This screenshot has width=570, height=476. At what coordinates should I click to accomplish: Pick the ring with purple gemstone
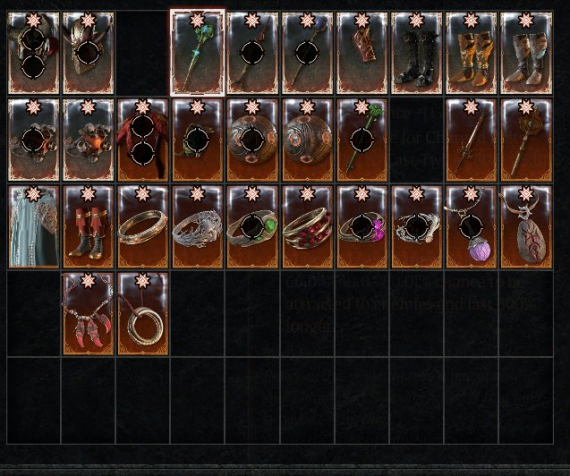click(362, 227)
